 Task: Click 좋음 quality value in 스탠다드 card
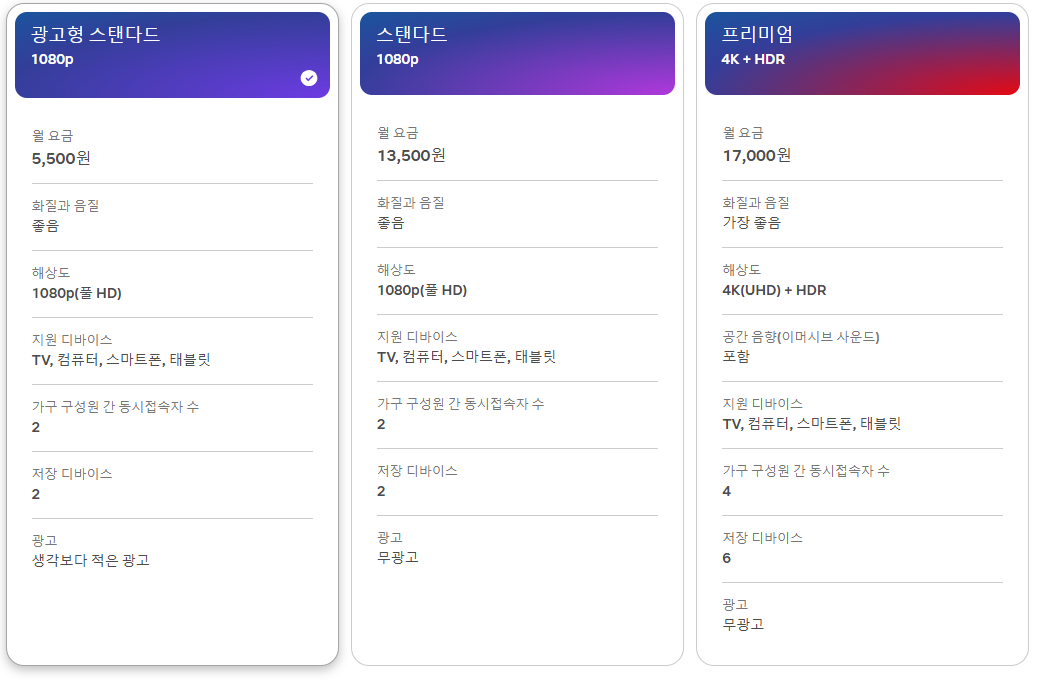point(391,224)
